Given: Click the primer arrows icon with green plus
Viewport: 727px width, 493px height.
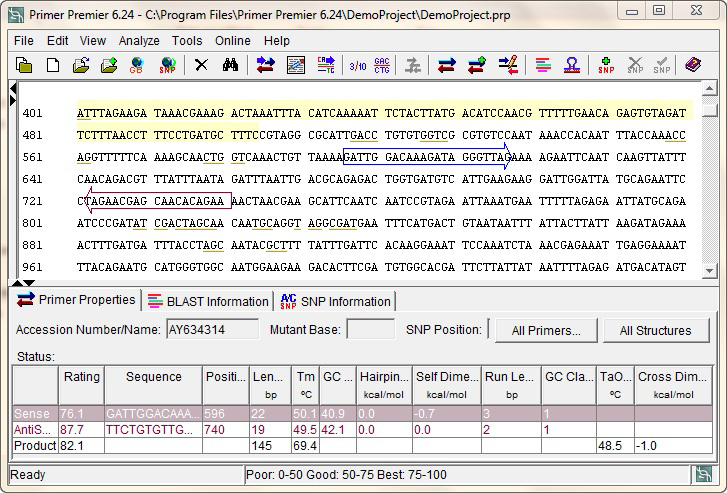Looking at the screenshot, I should (477, 65).
